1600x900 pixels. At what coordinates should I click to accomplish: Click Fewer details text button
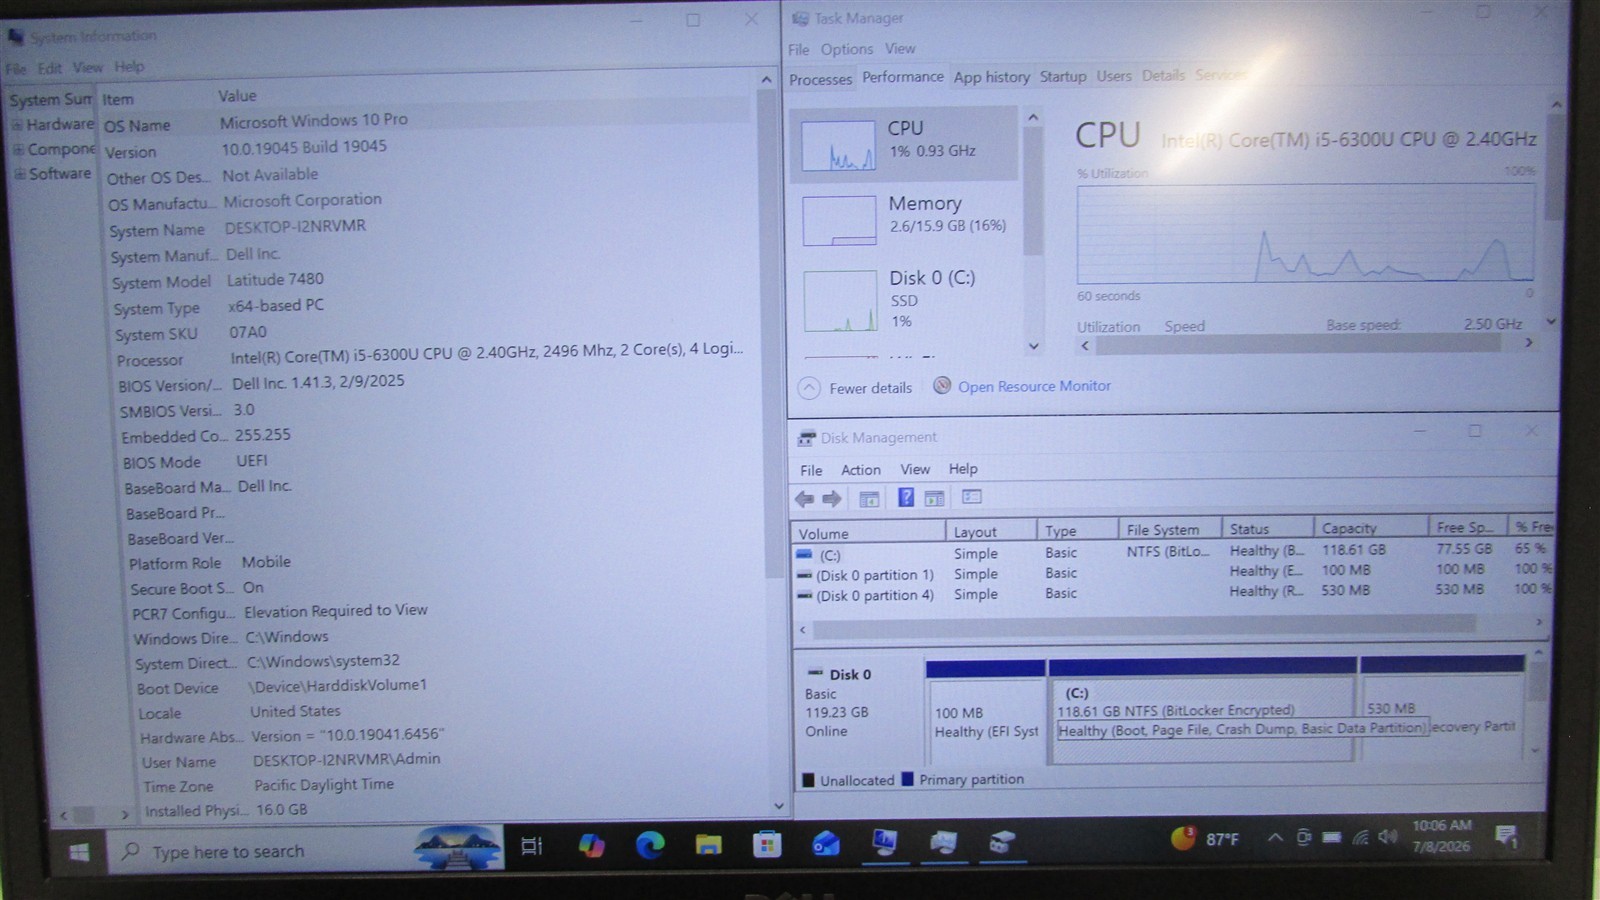click(x=870, y=388)
